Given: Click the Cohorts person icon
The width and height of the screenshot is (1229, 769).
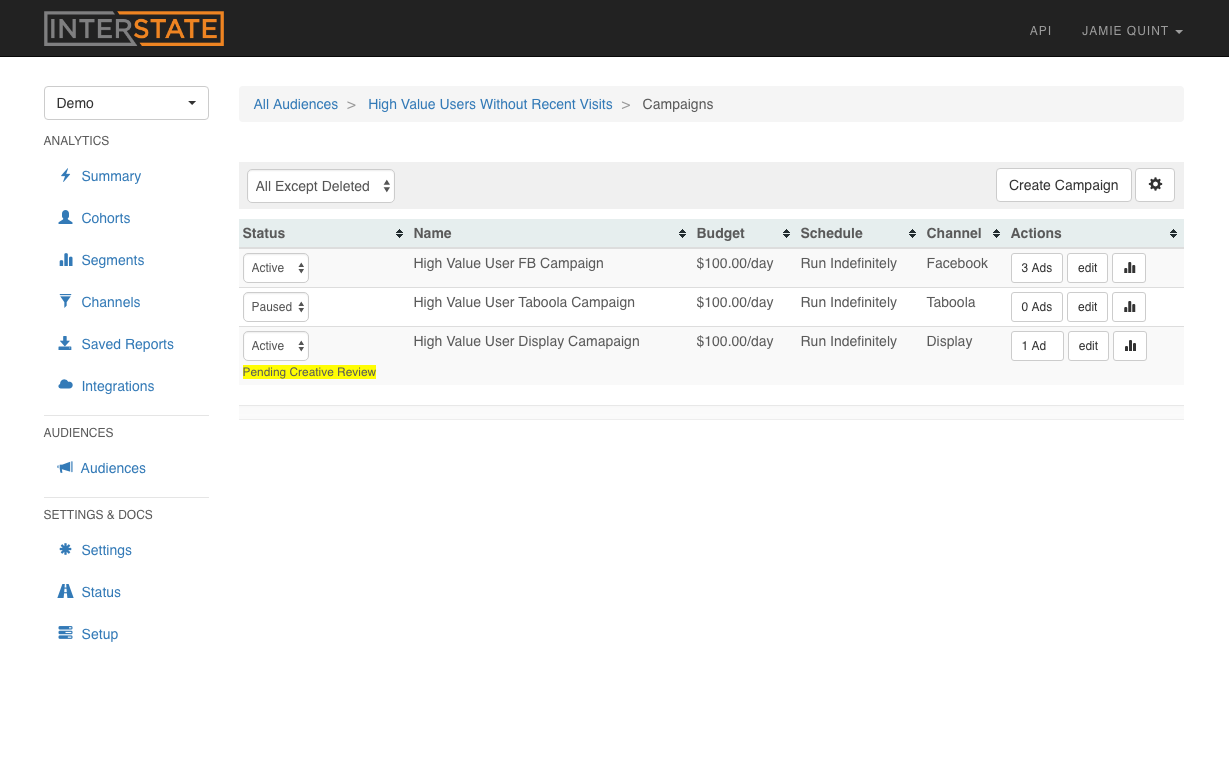Looking at the screenshot, I should click(x=65, y=217).
